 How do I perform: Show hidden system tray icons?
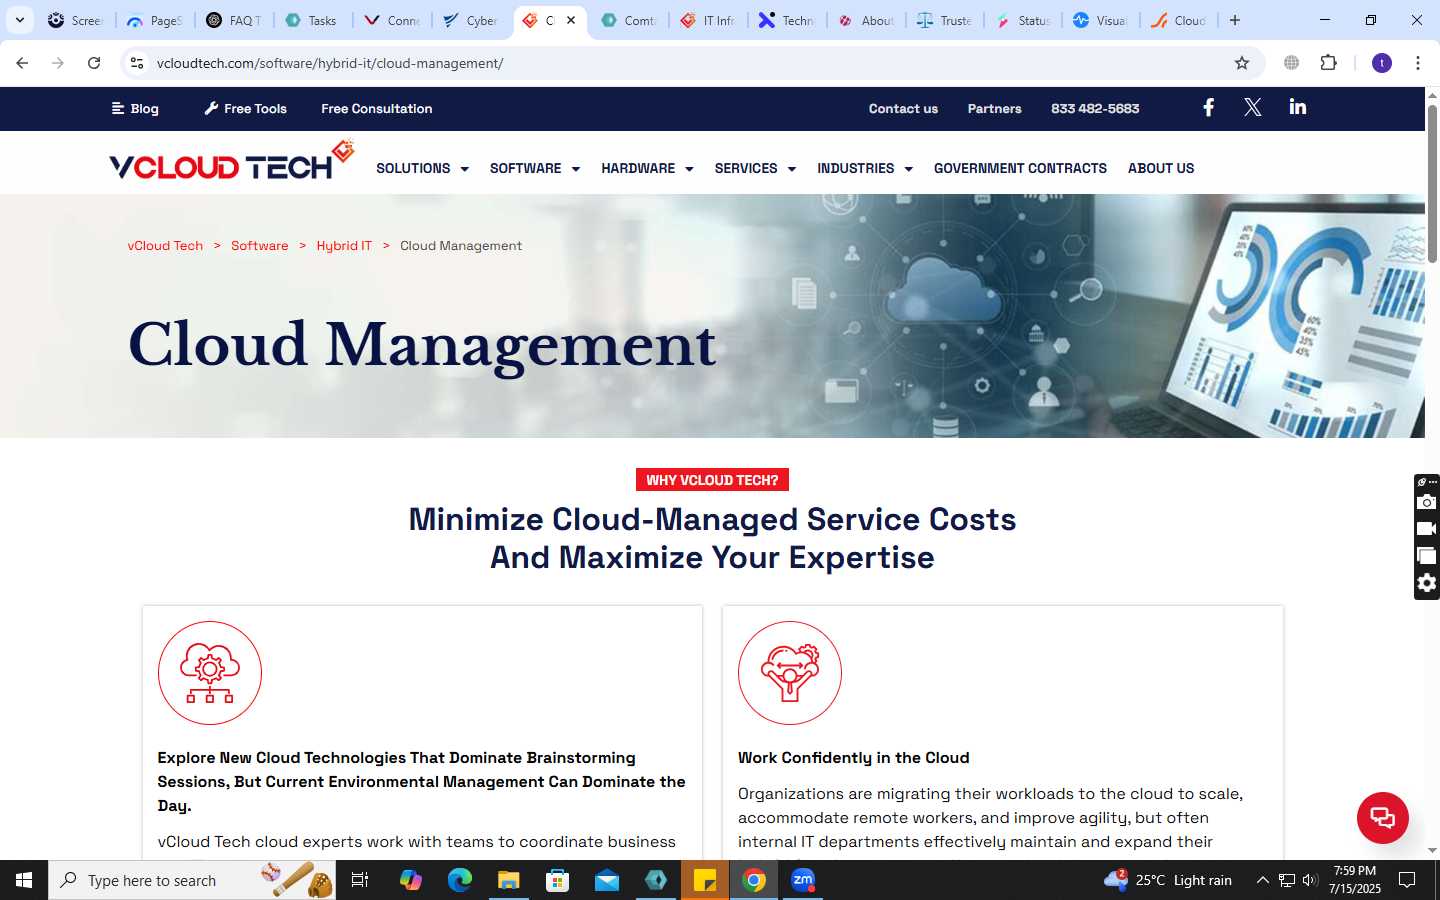point(1262,880)
